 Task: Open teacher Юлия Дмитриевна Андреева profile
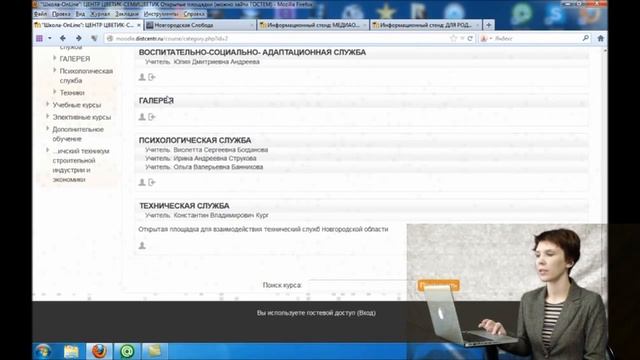(x=216, y=62)
